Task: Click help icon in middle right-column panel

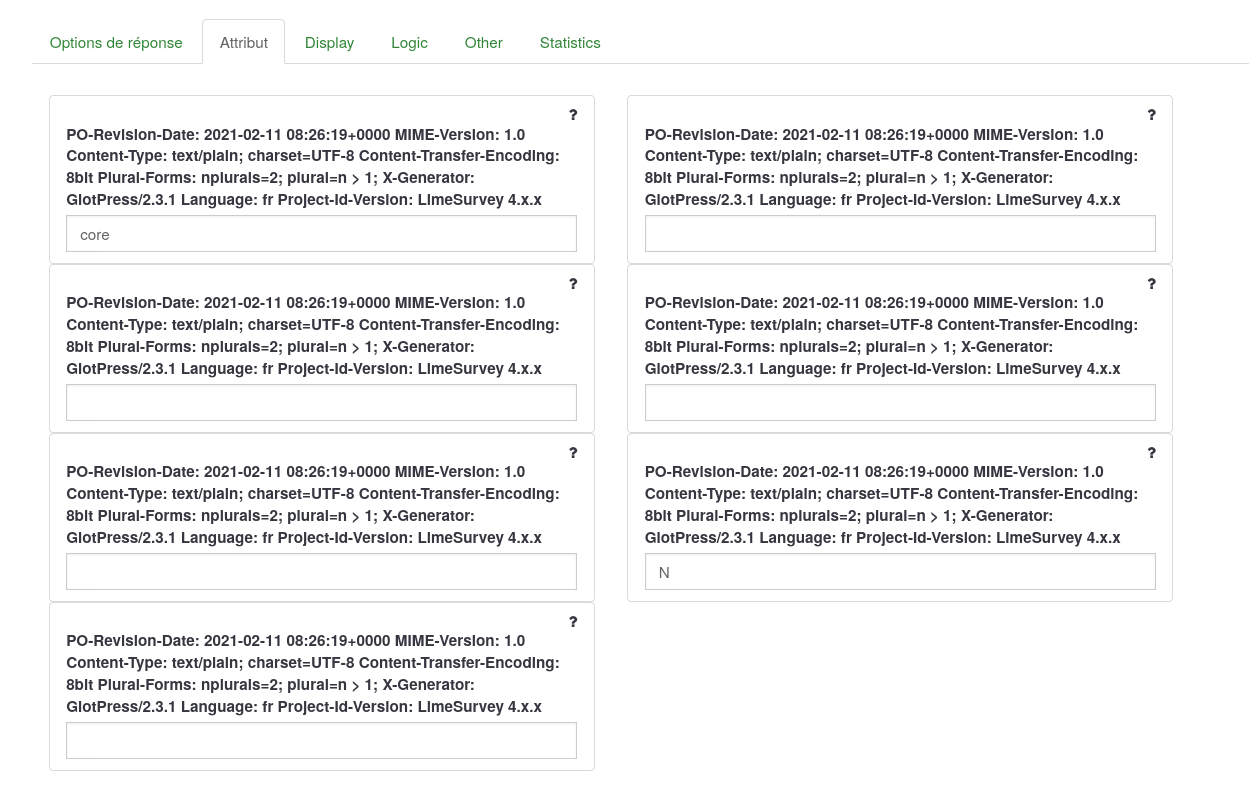Action: point(1151,284)
